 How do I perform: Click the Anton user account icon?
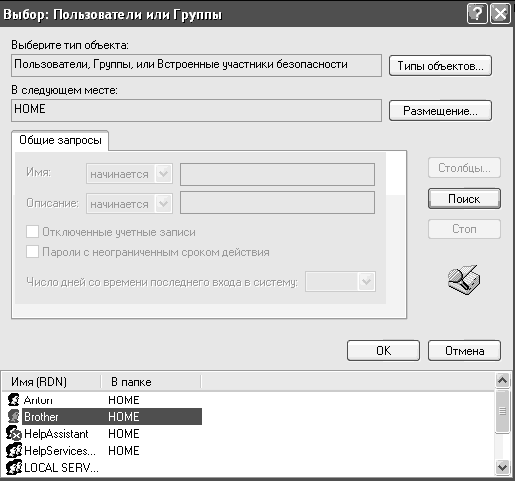[x=14, y=400]
